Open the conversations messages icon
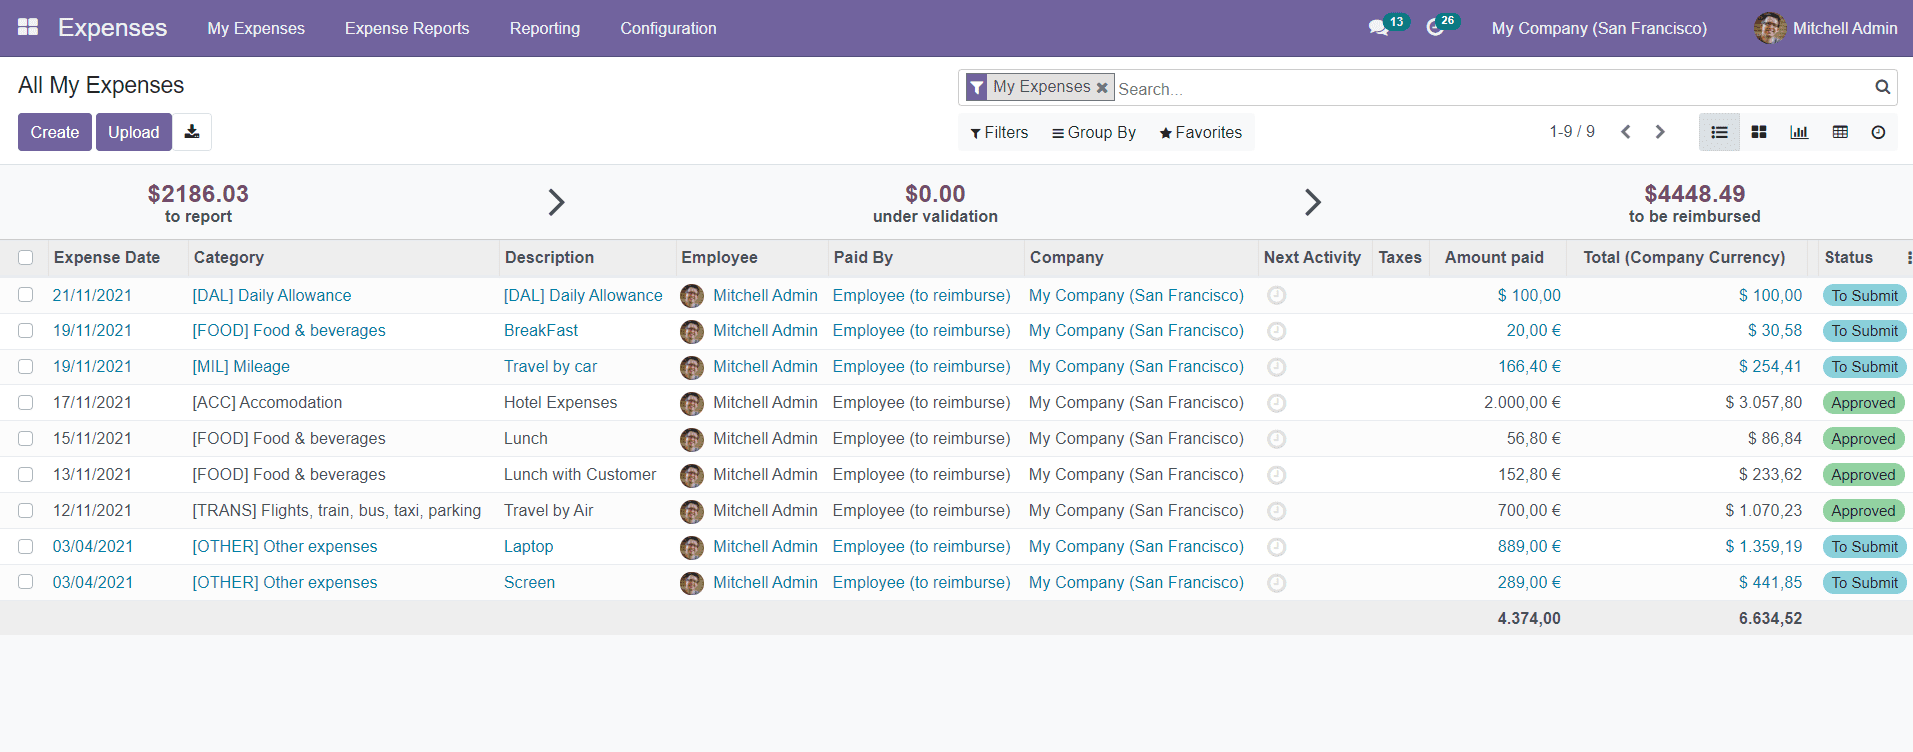 [x=1379, y=28]
